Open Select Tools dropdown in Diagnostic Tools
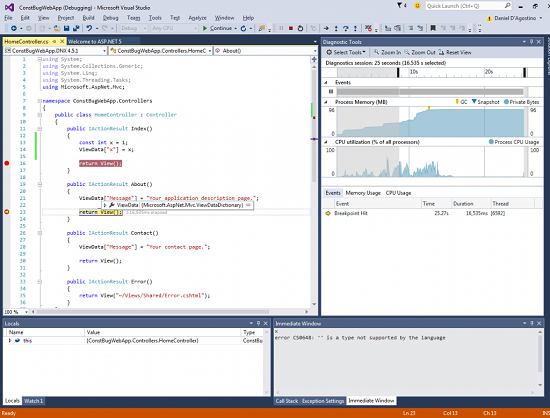The image size is (550, 418). [x=346, y=52]
